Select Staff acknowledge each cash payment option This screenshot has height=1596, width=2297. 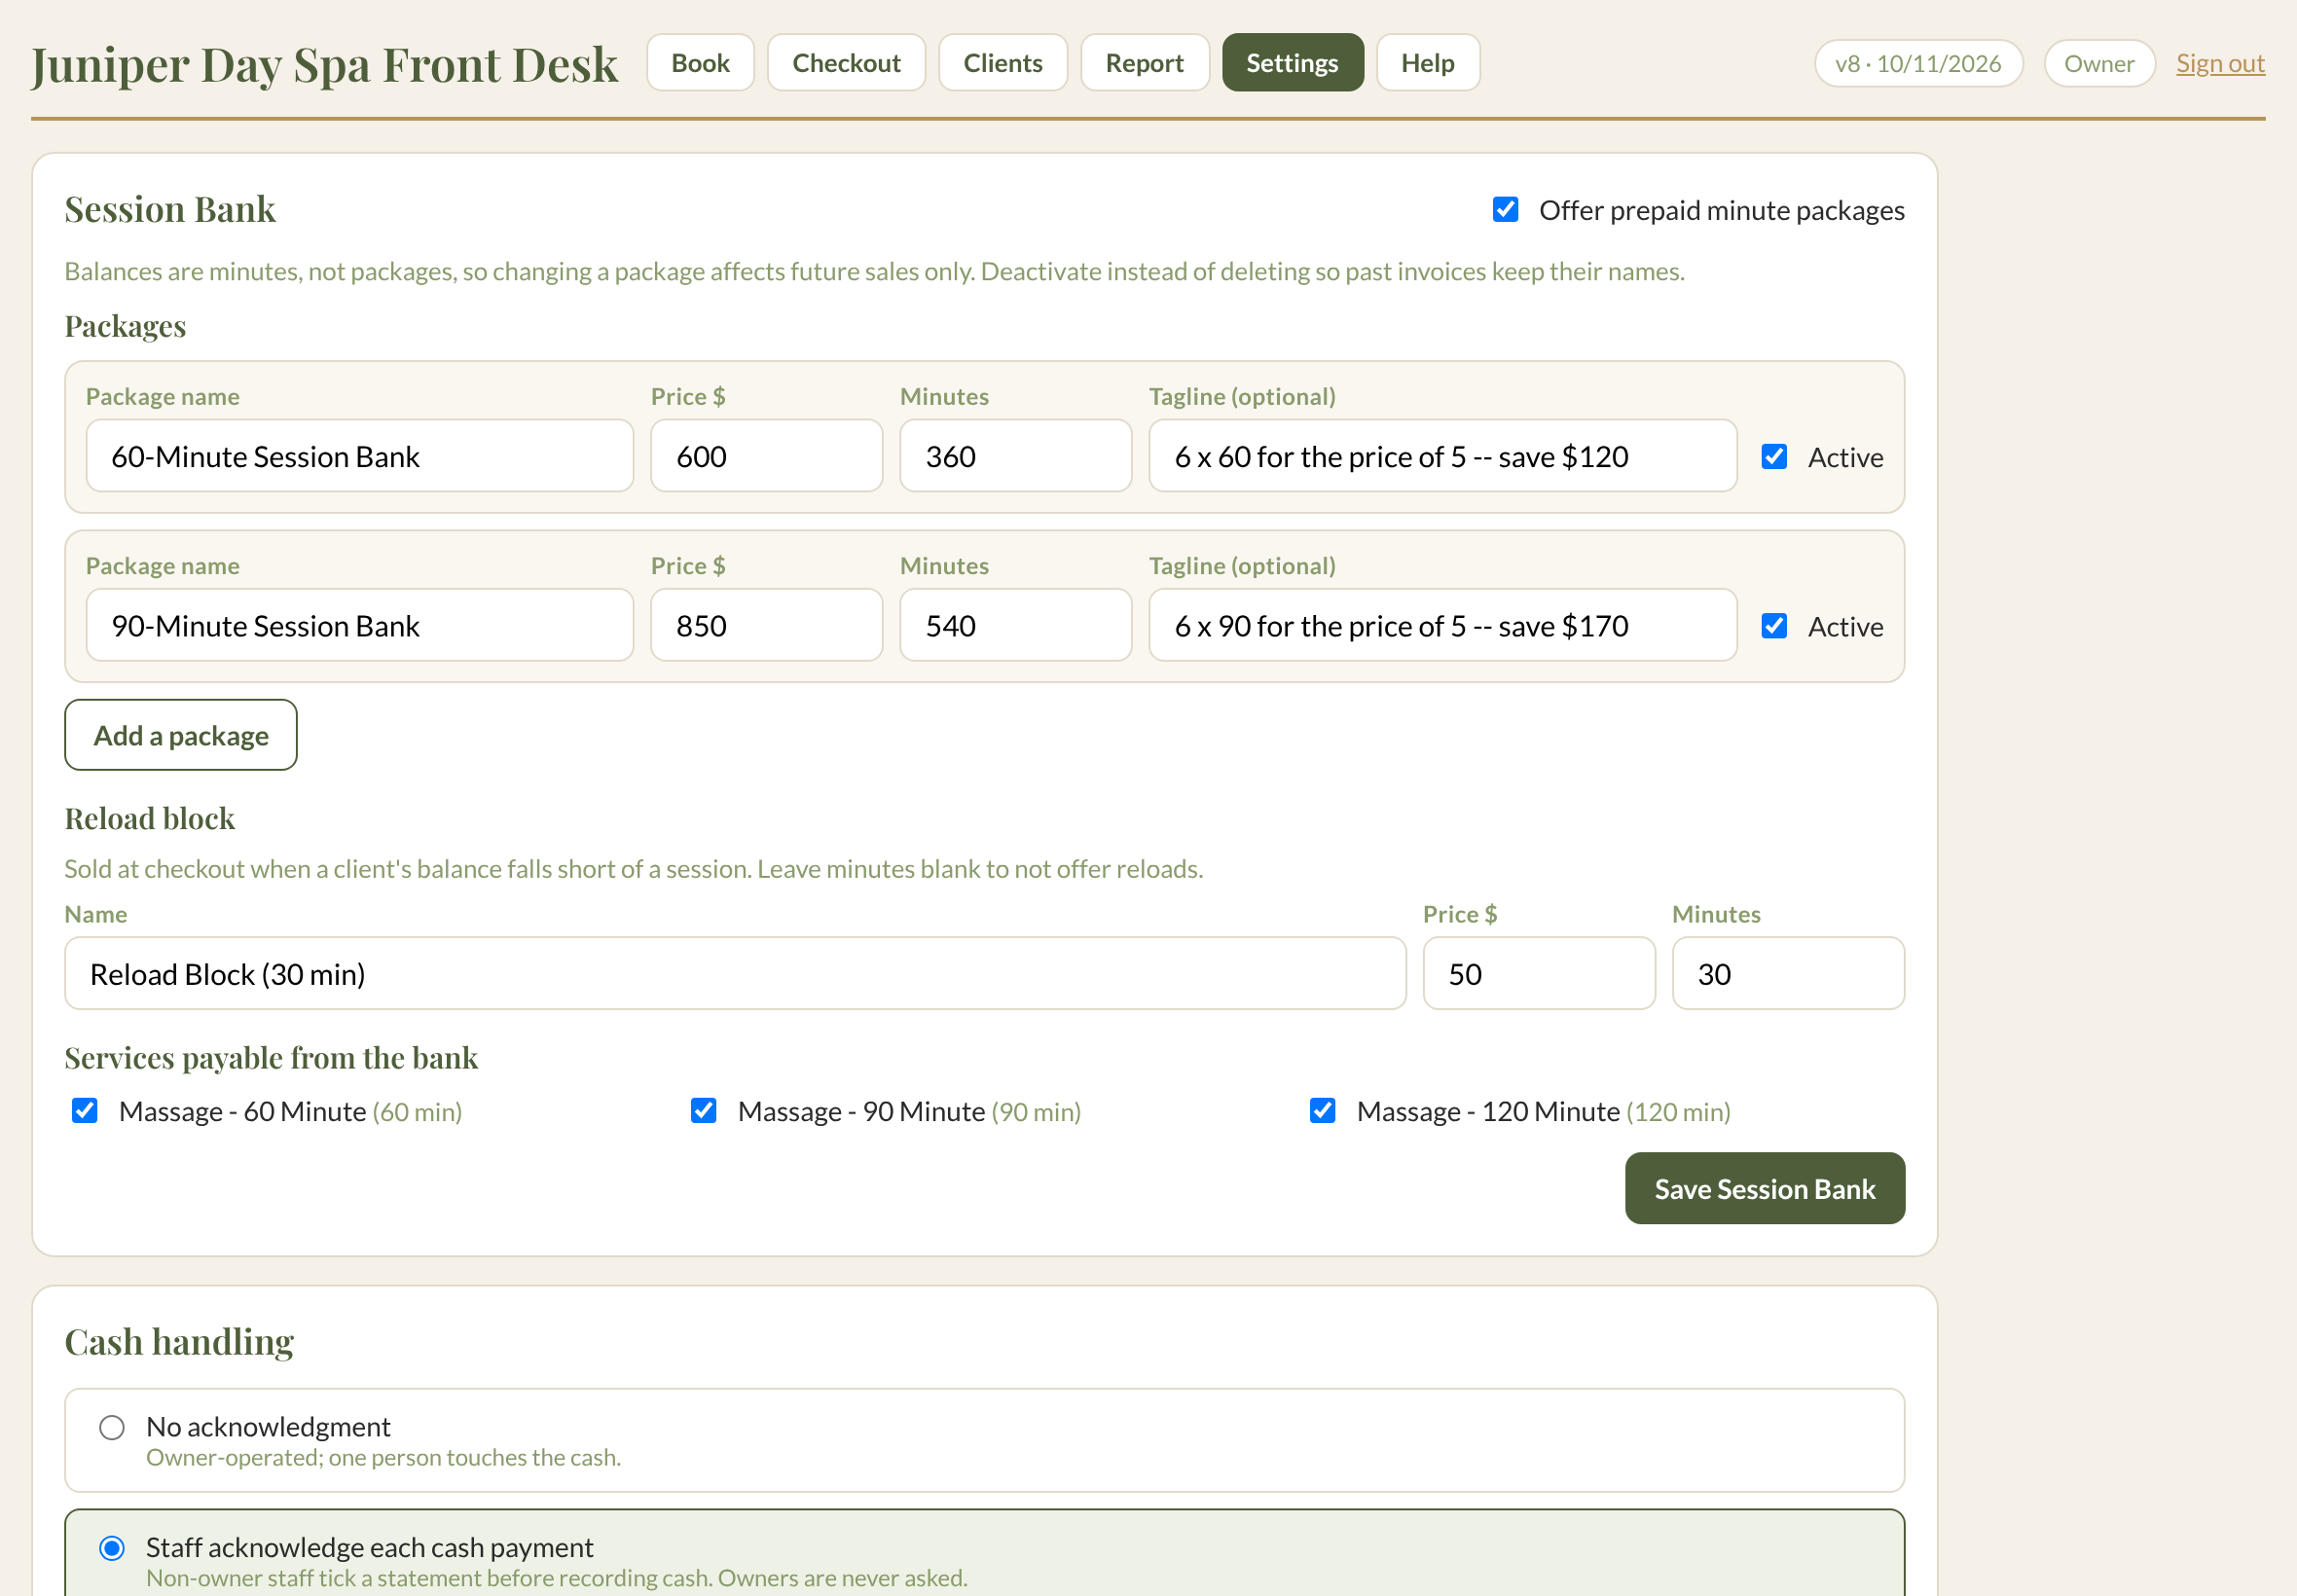tap(112, 1548)
